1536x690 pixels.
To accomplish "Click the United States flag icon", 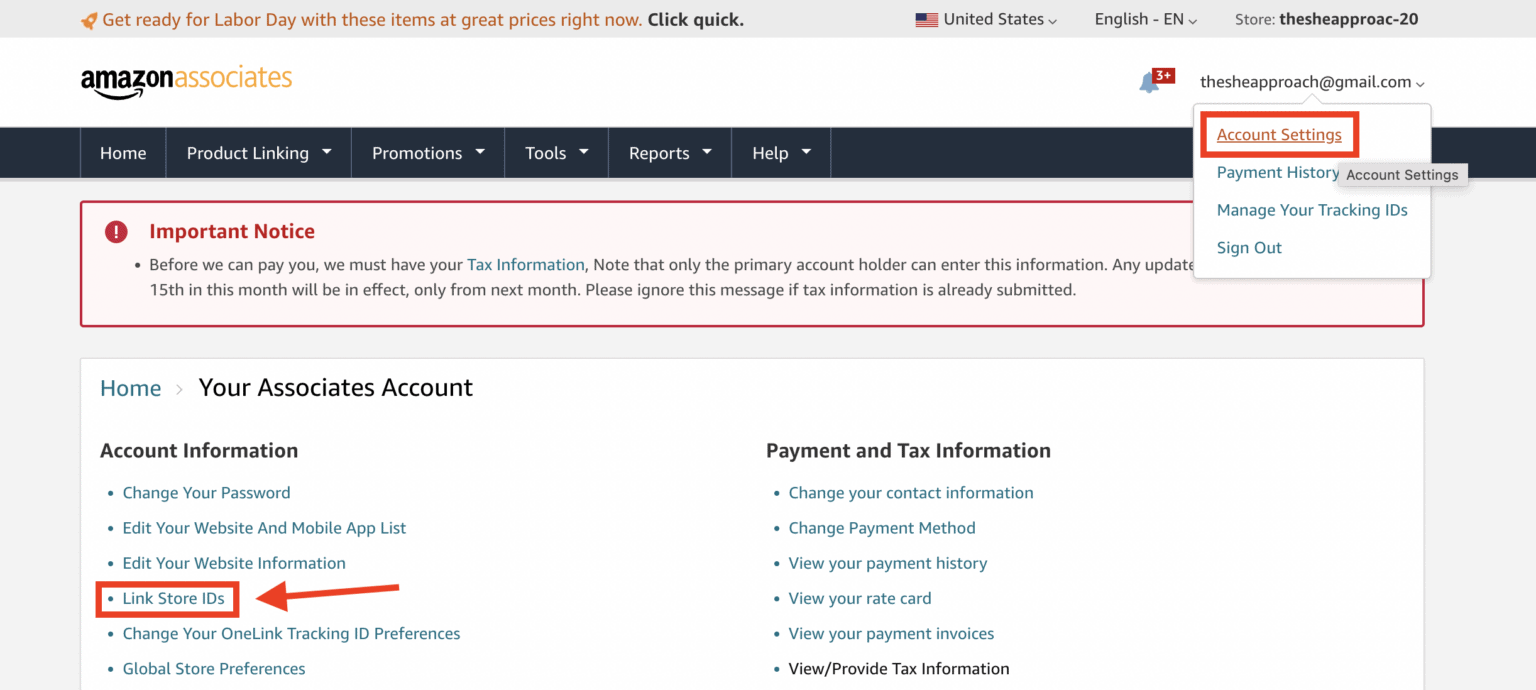I will [926, 18].
